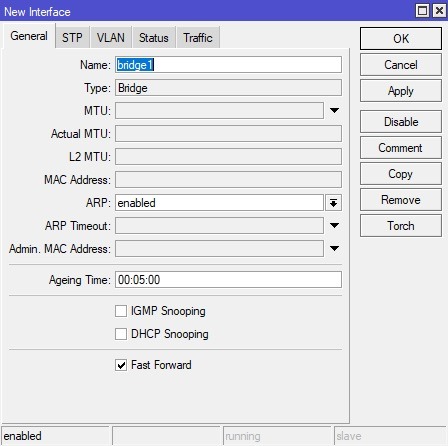Screen dimensions: 448x446
Task: Uncheck the Fast Forward checkbox
Action: [x=121, y=365]
